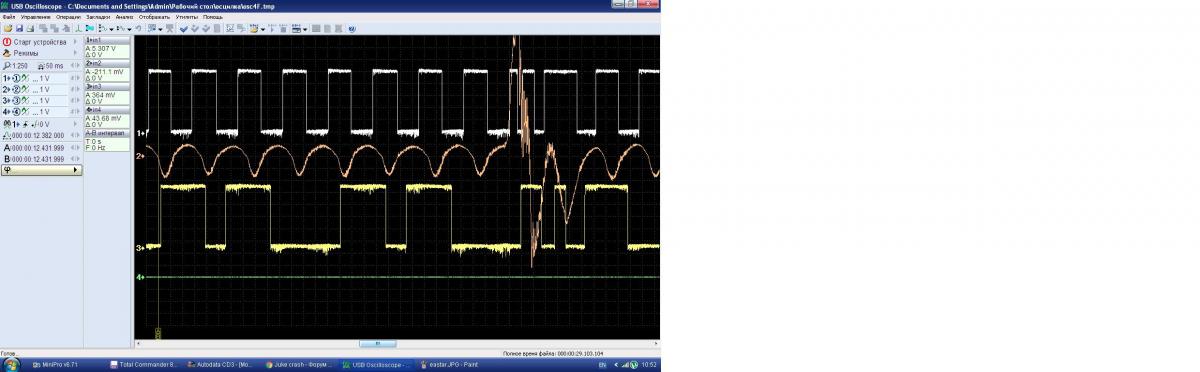The image size is (1200, 372).
Task: Open the Режимы modes entry
Action: (40, 53)
